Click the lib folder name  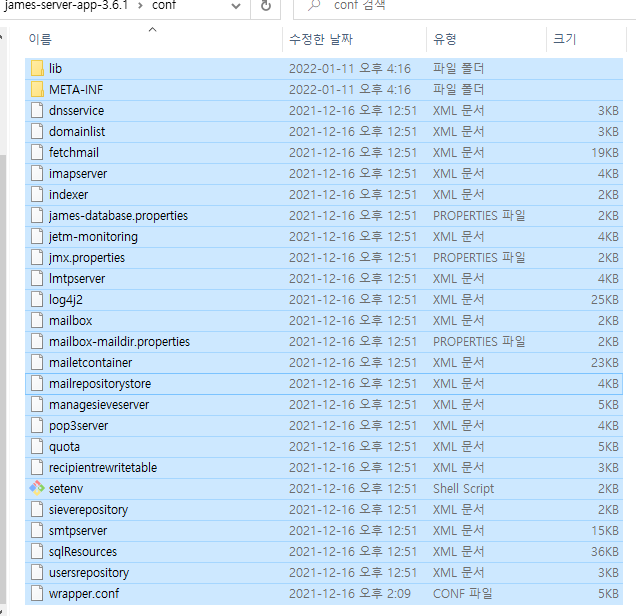55,69
